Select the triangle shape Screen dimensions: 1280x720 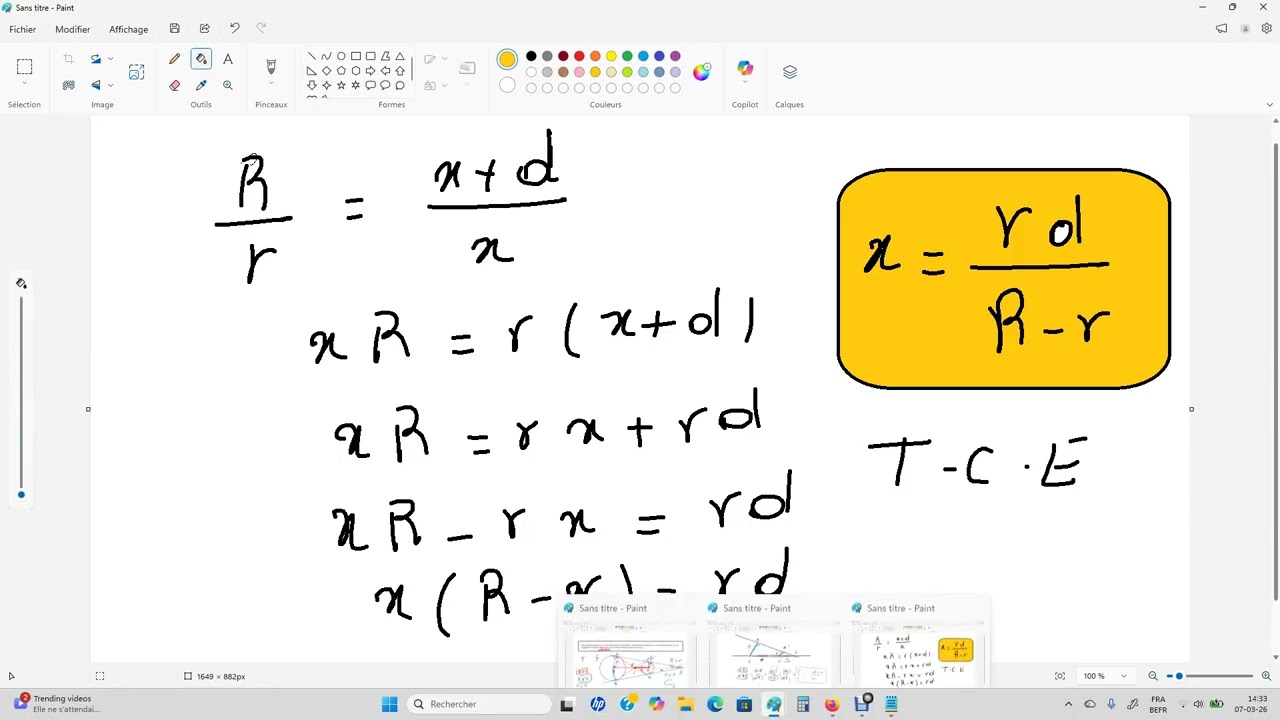pyautogui.click(x=400, y=57)
